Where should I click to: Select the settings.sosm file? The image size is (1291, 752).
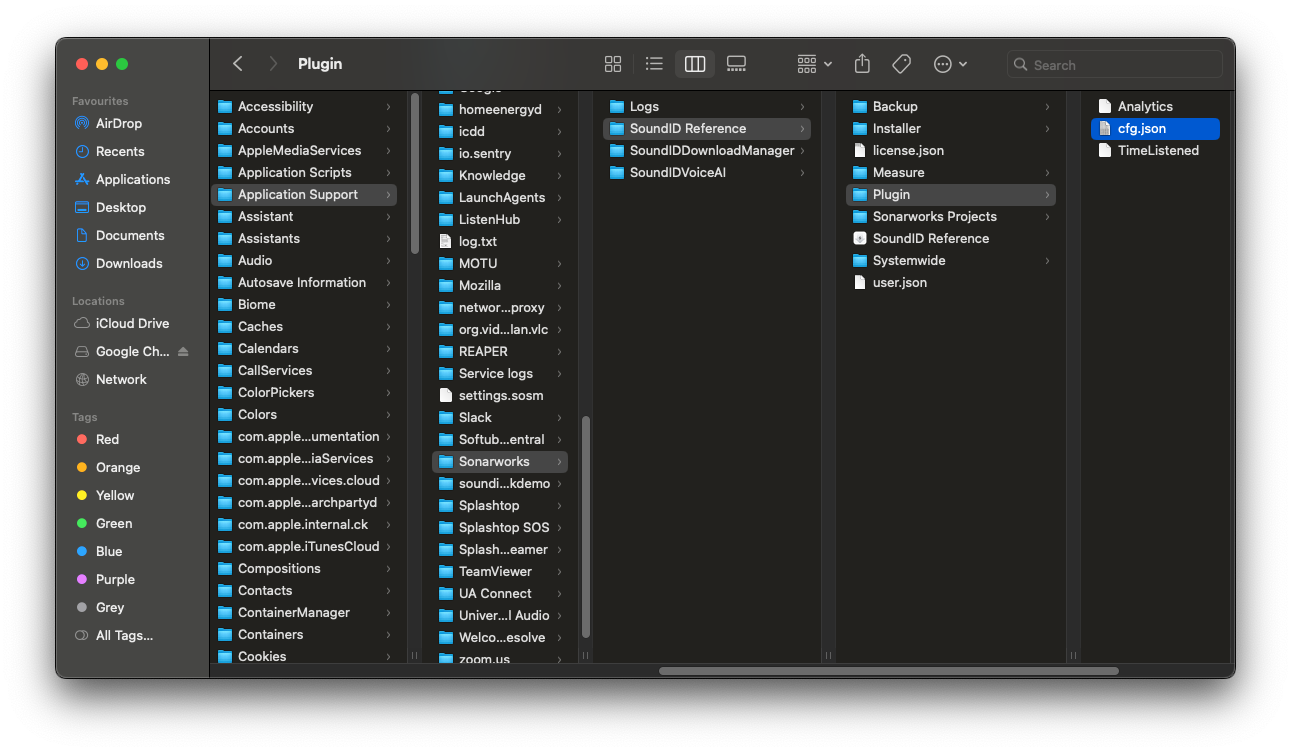(499, 396)
